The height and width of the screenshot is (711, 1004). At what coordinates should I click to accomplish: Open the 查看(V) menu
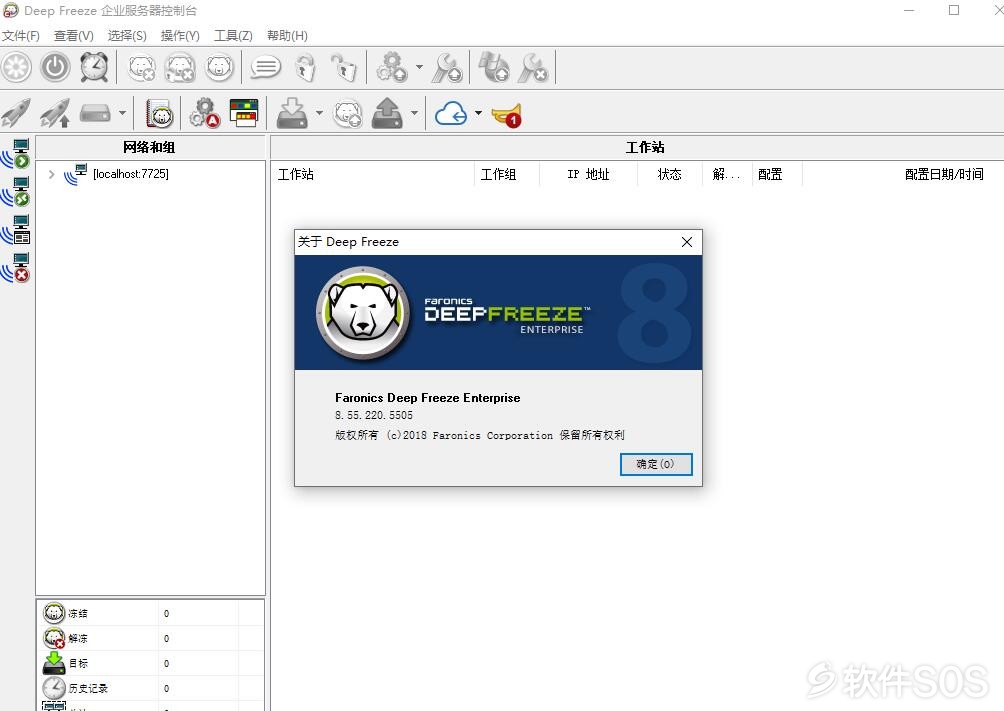[x=74, y=36]
